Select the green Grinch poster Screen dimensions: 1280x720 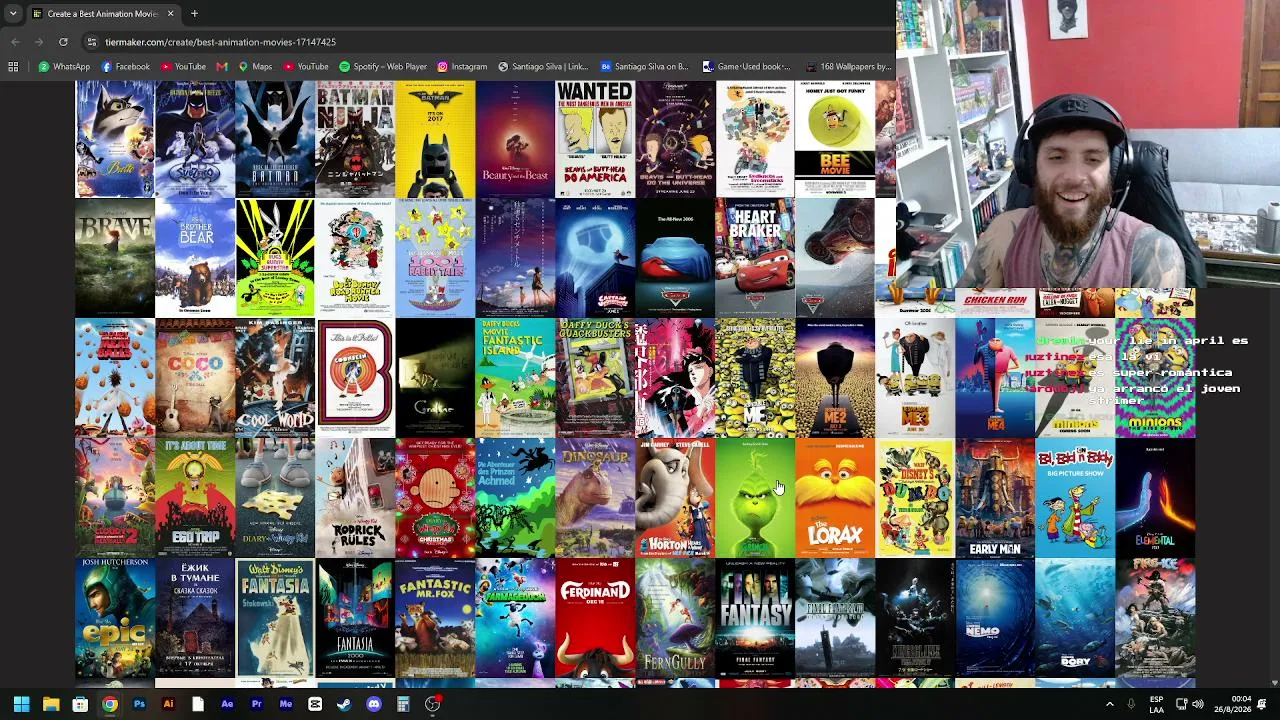[x=755, y=498]
